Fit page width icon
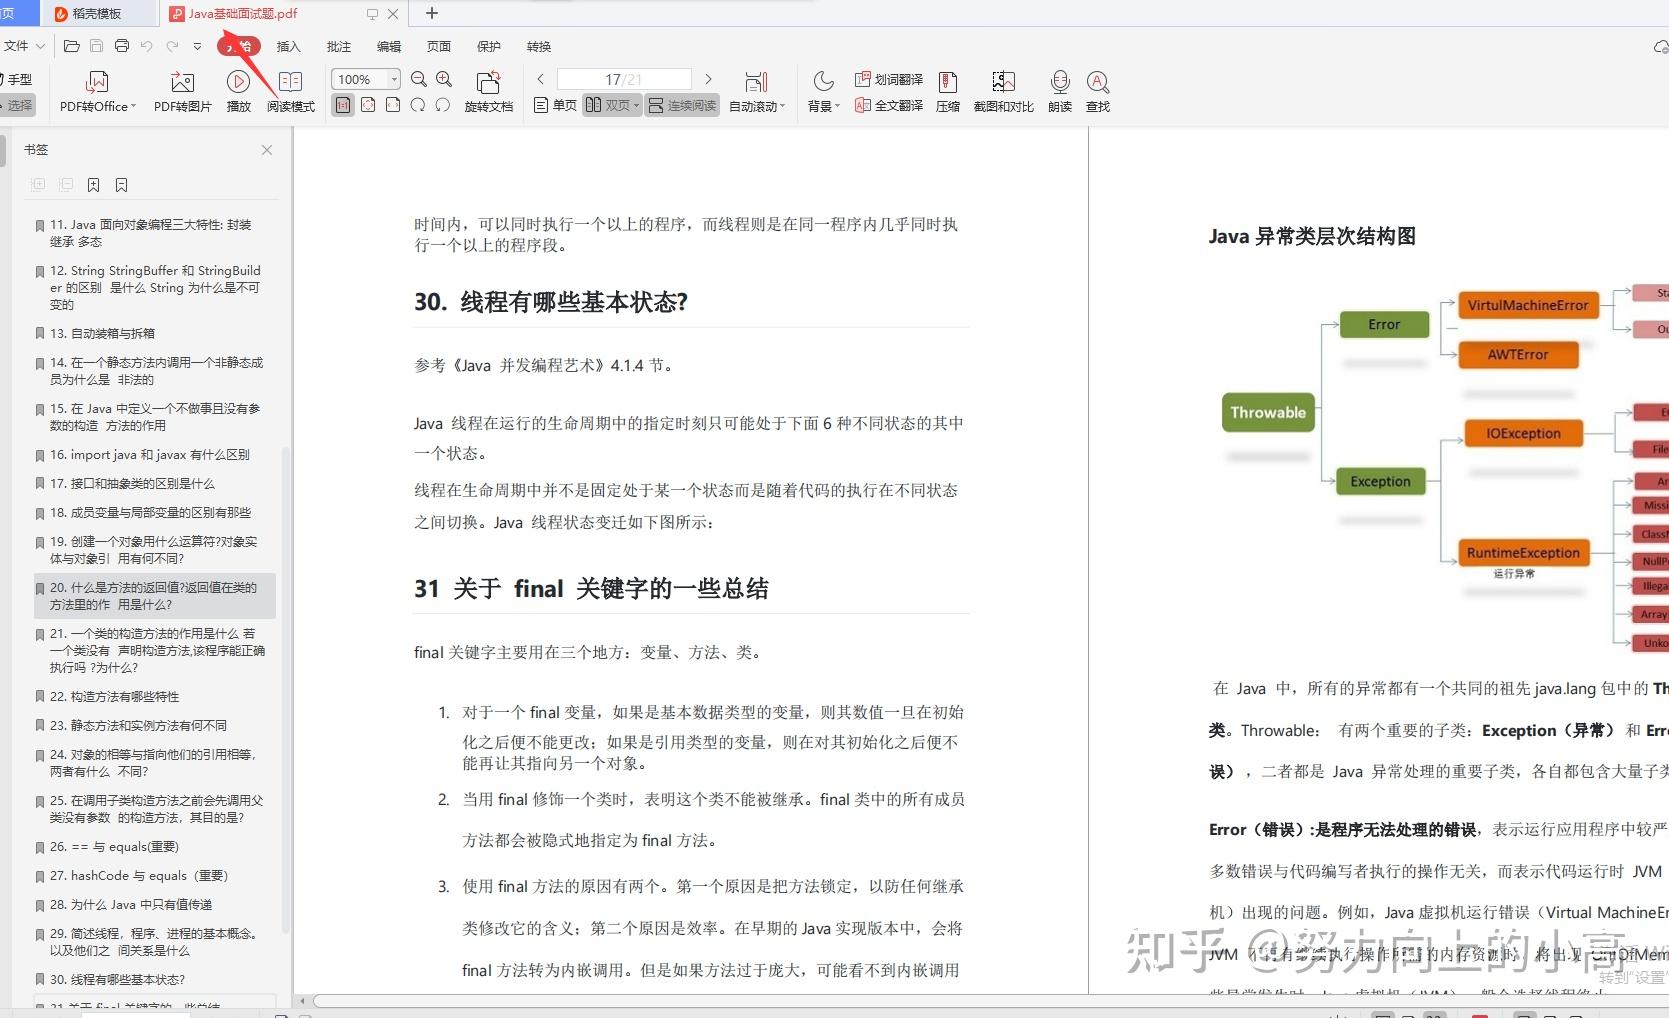 (393, 105)
